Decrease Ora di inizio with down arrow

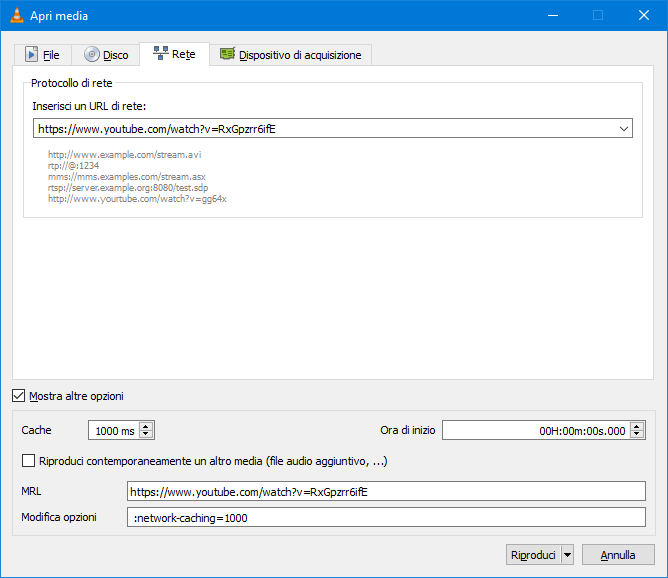coord(637,435)
